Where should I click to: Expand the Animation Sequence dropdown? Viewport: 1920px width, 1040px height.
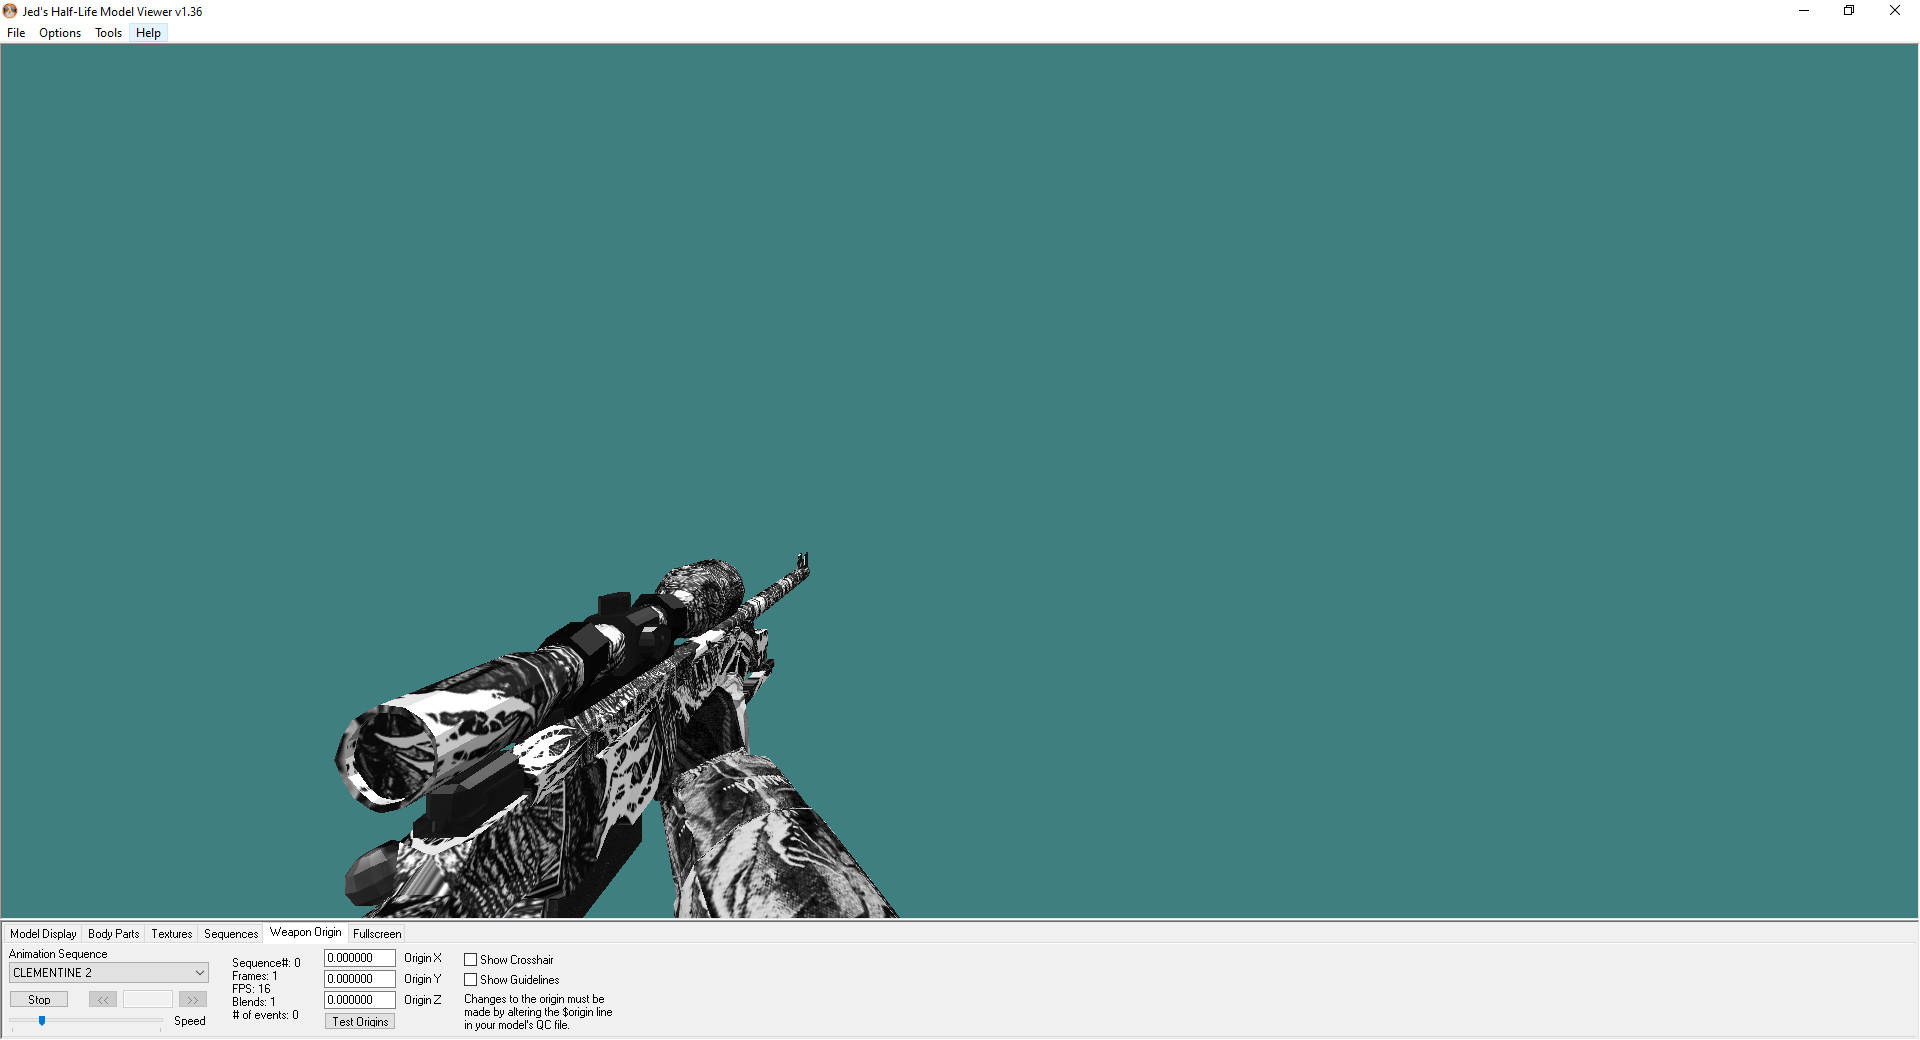coord(109,973)
